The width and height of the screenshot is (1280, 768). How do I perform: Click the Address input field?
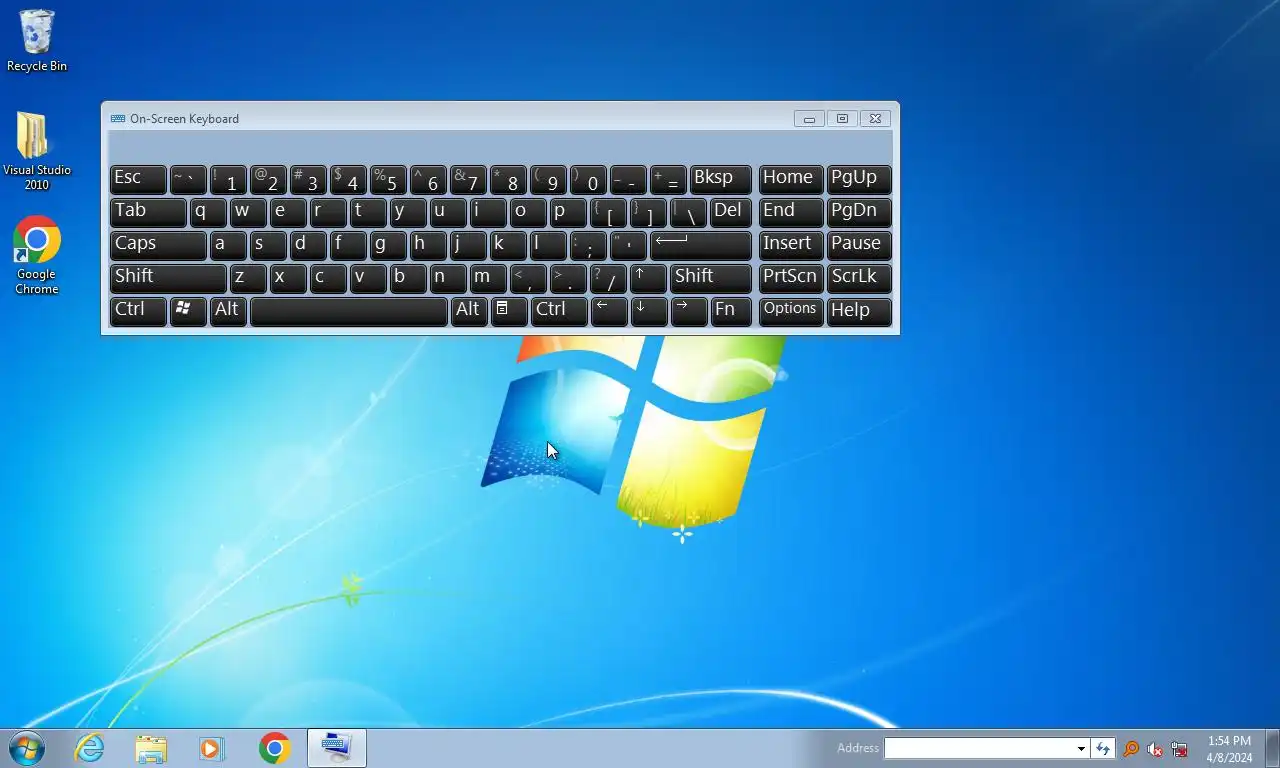979,748
